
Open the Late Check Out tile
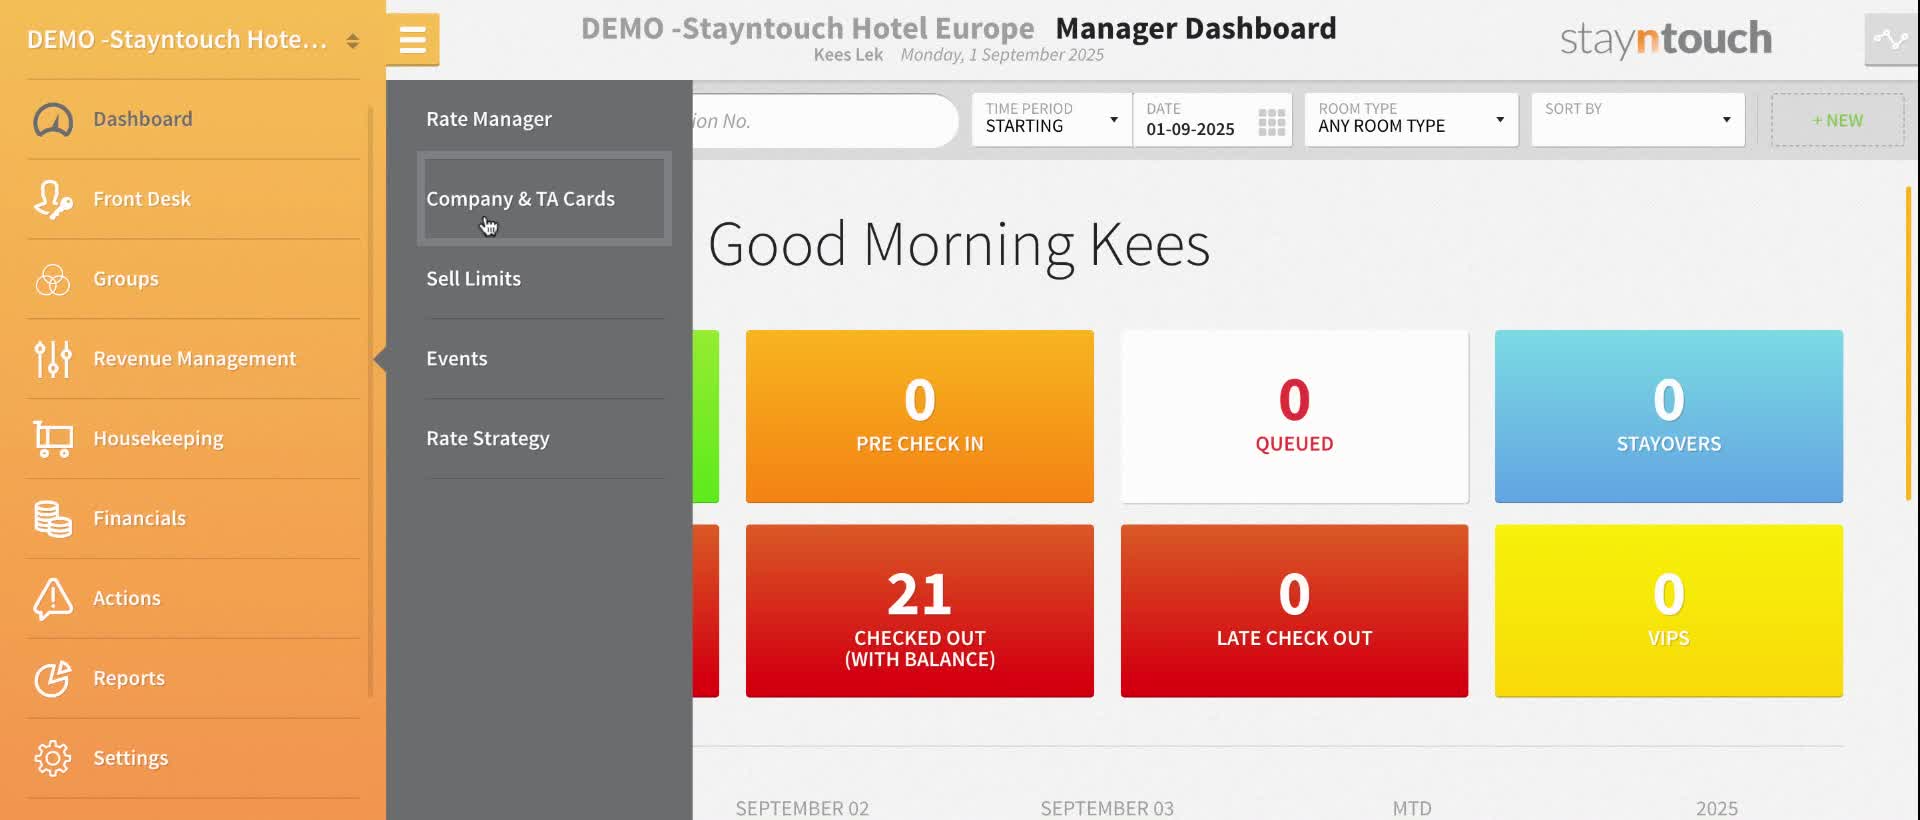pos(1295,611)
